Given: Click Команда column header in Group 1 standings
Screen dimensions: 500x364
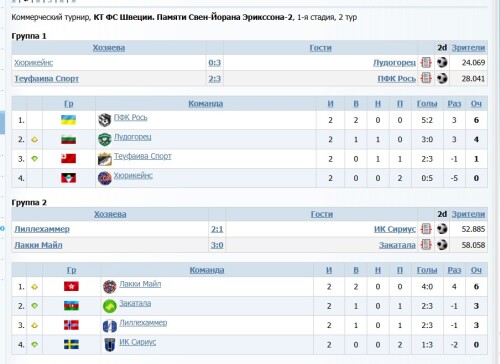Looking at the screenshot, I should click(x=206, y=104).
